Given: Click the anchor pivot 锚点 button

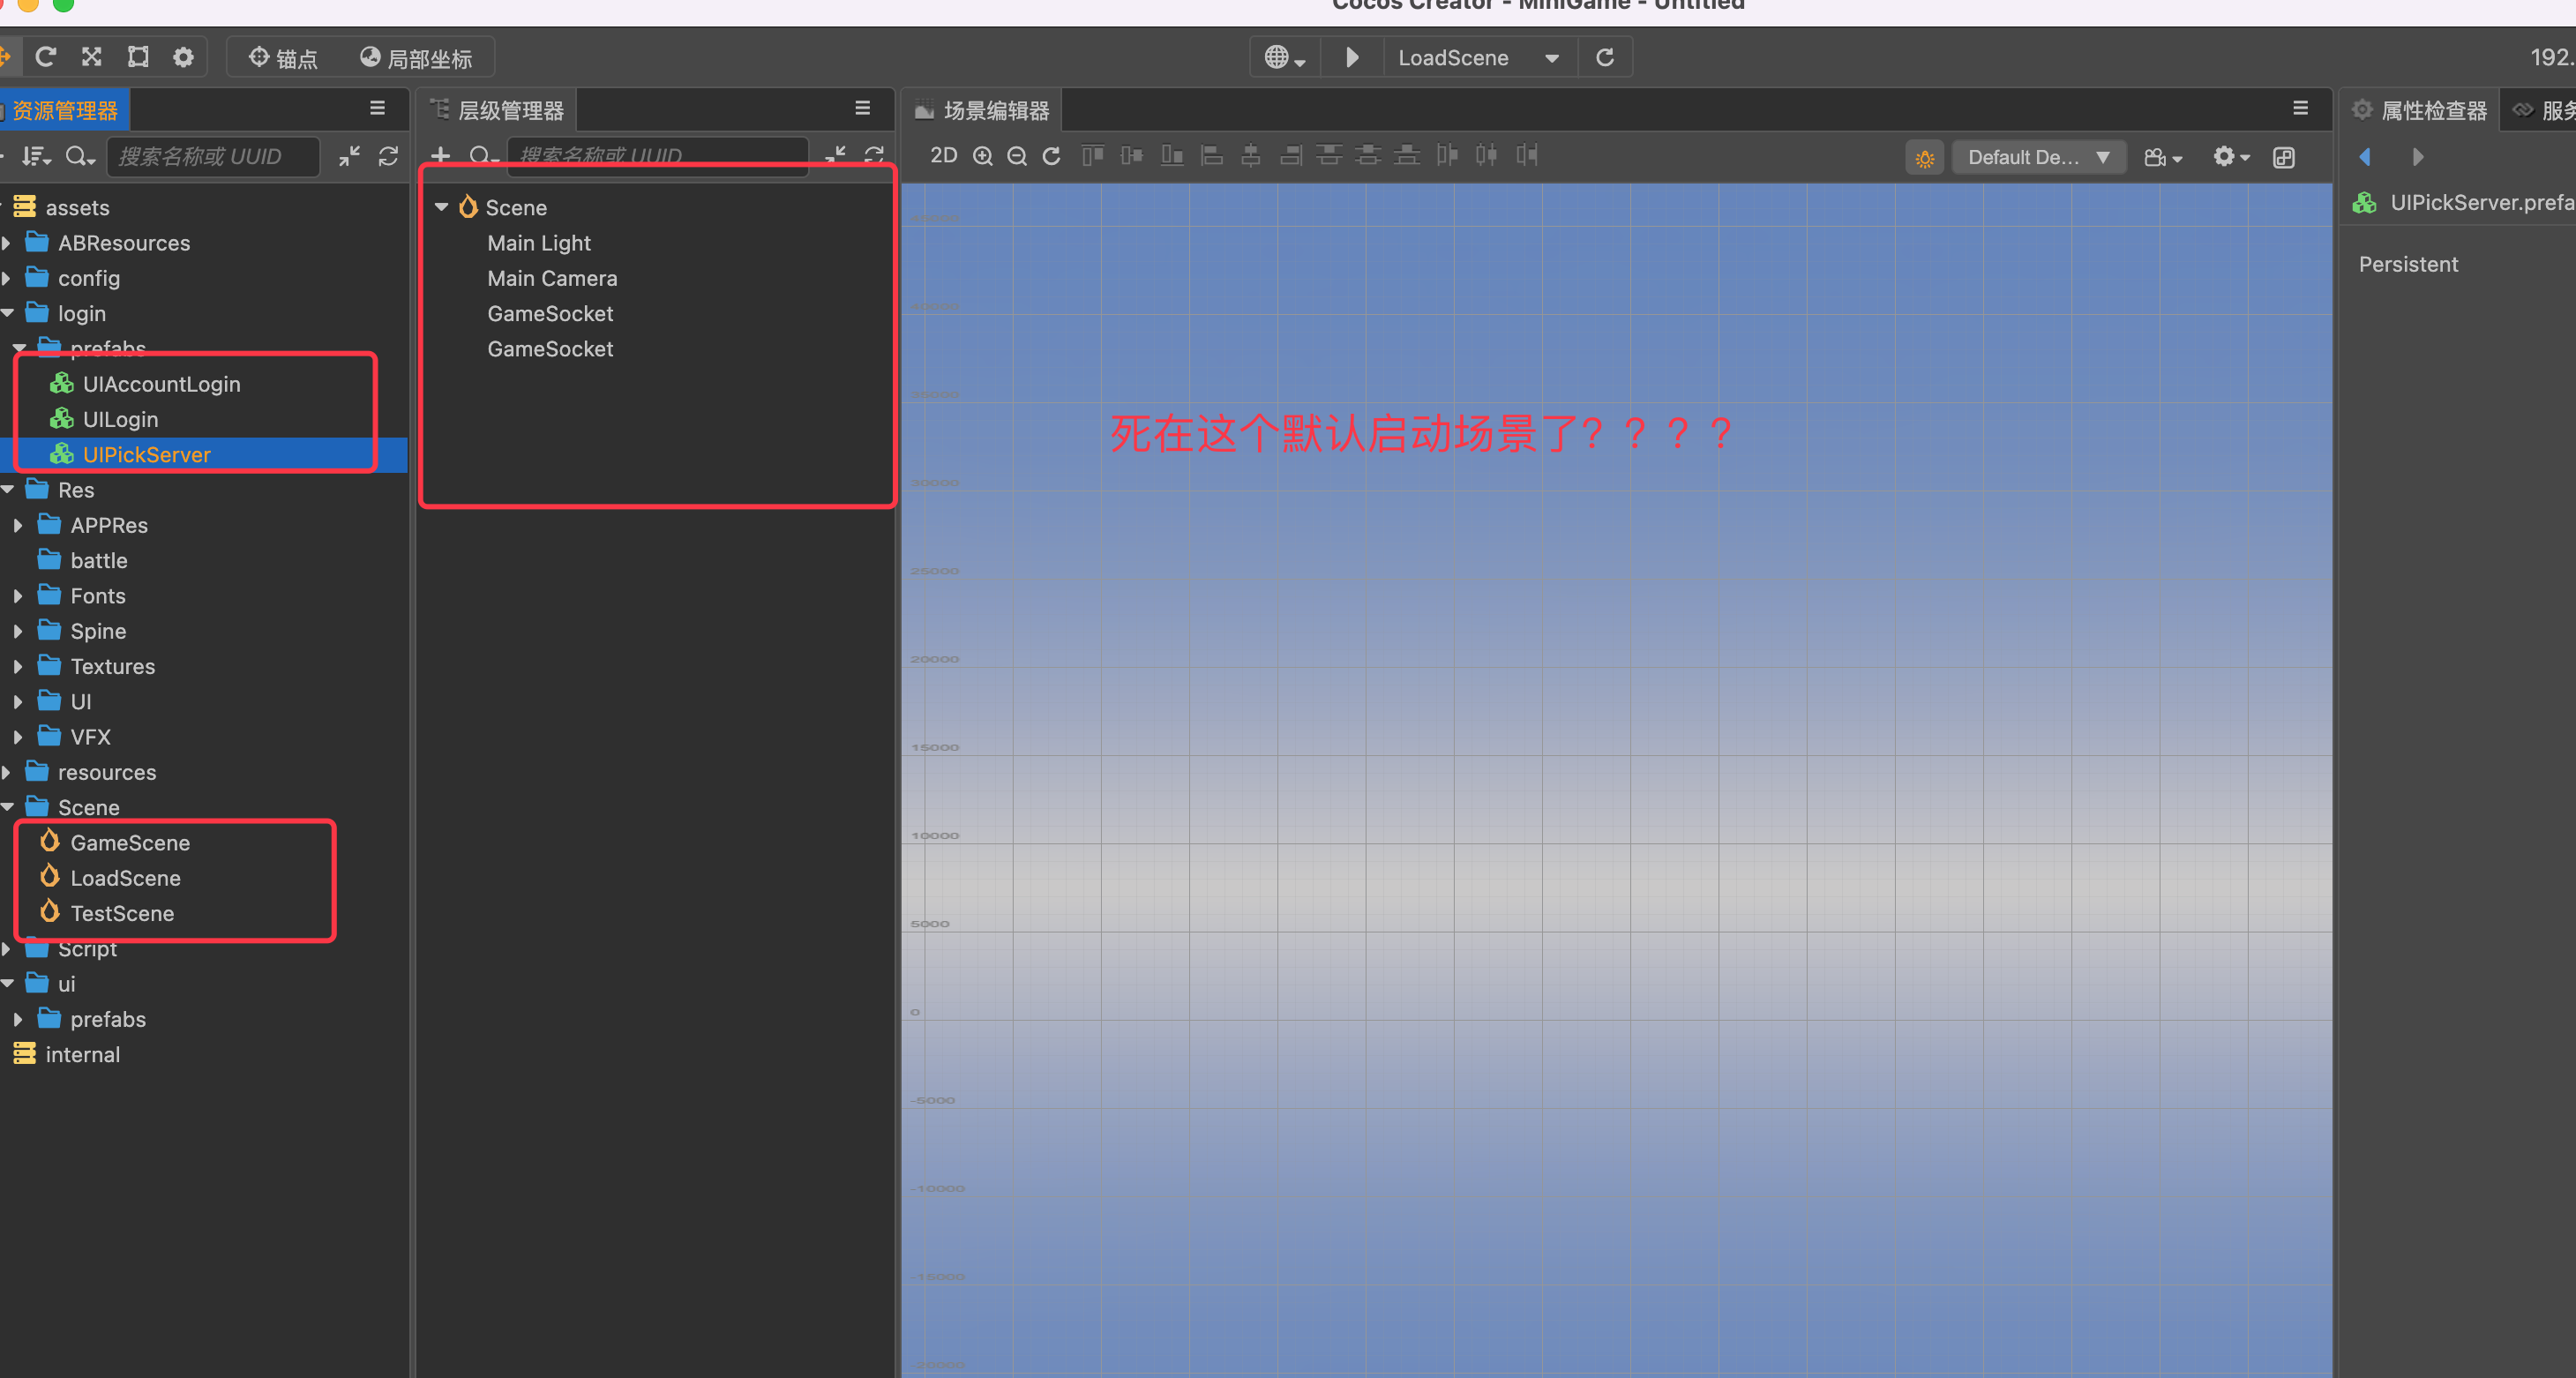Looking at the screenshot, I should [x=283, y=58].
